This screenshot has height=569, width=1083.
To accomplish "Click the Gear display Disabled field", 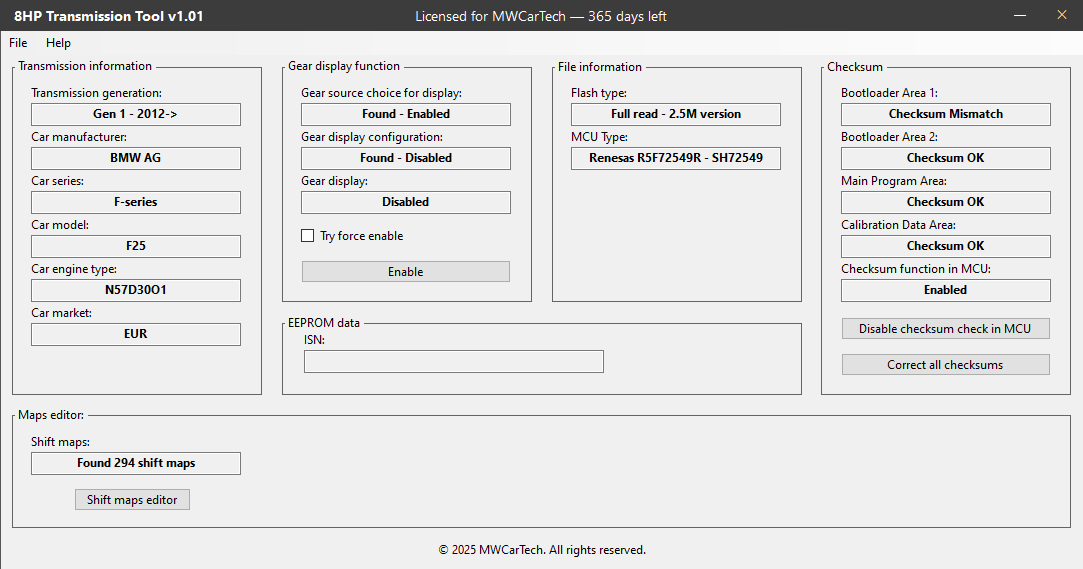I will pyautogui.click(x=406, y=202).
